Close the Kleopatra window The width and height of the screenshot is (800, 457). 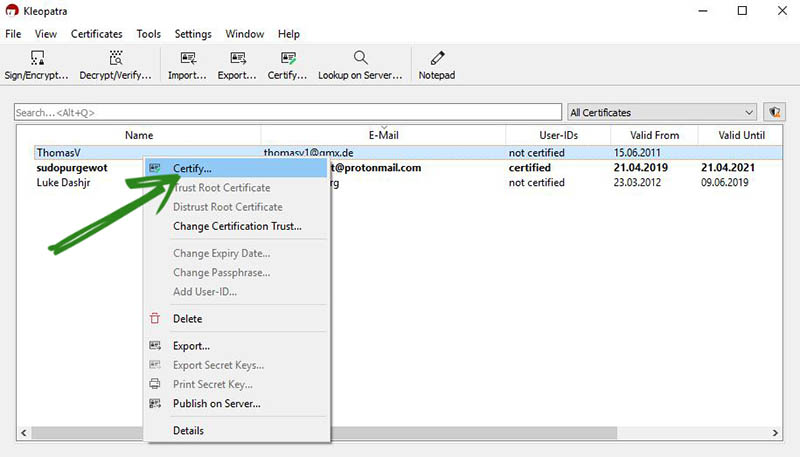coord(782,11)
